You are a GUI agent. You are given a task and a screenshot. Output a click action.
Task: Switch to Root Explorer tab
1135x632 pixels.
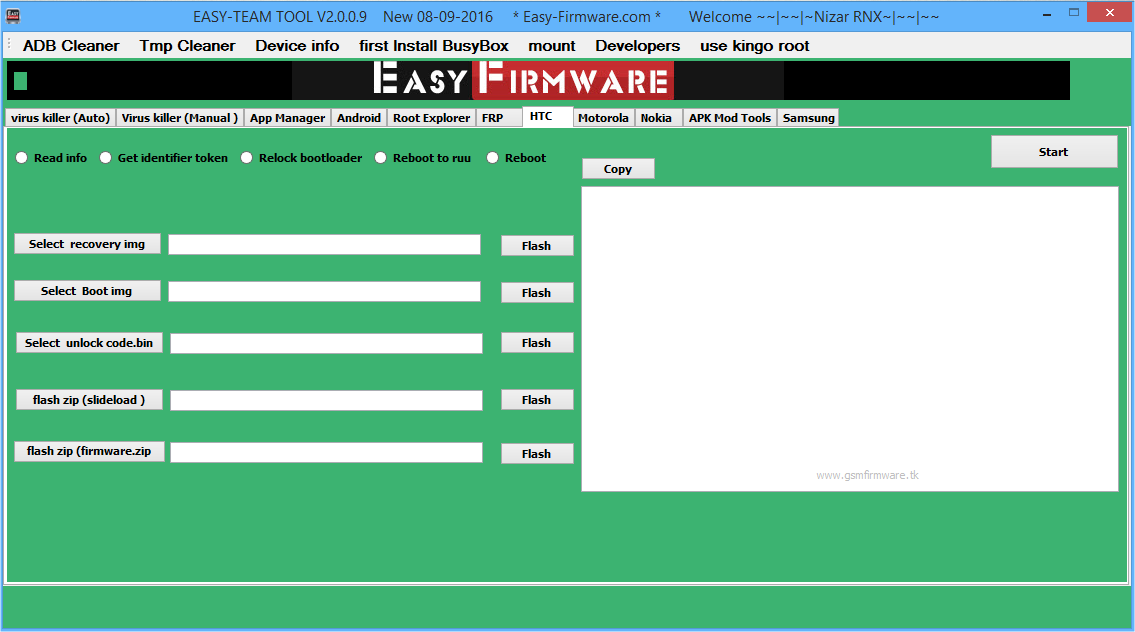point(431,118)
